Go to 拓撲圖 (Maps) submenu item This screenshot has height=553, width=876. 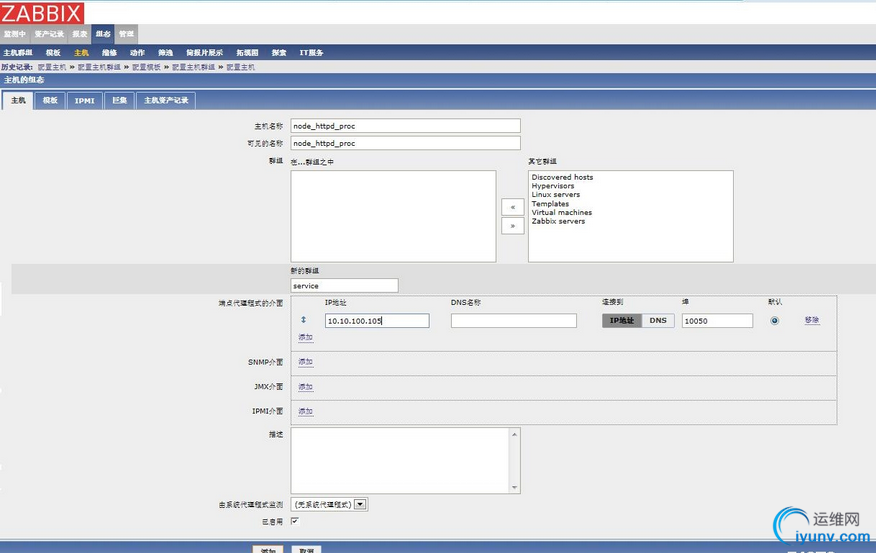pos(247,53)
